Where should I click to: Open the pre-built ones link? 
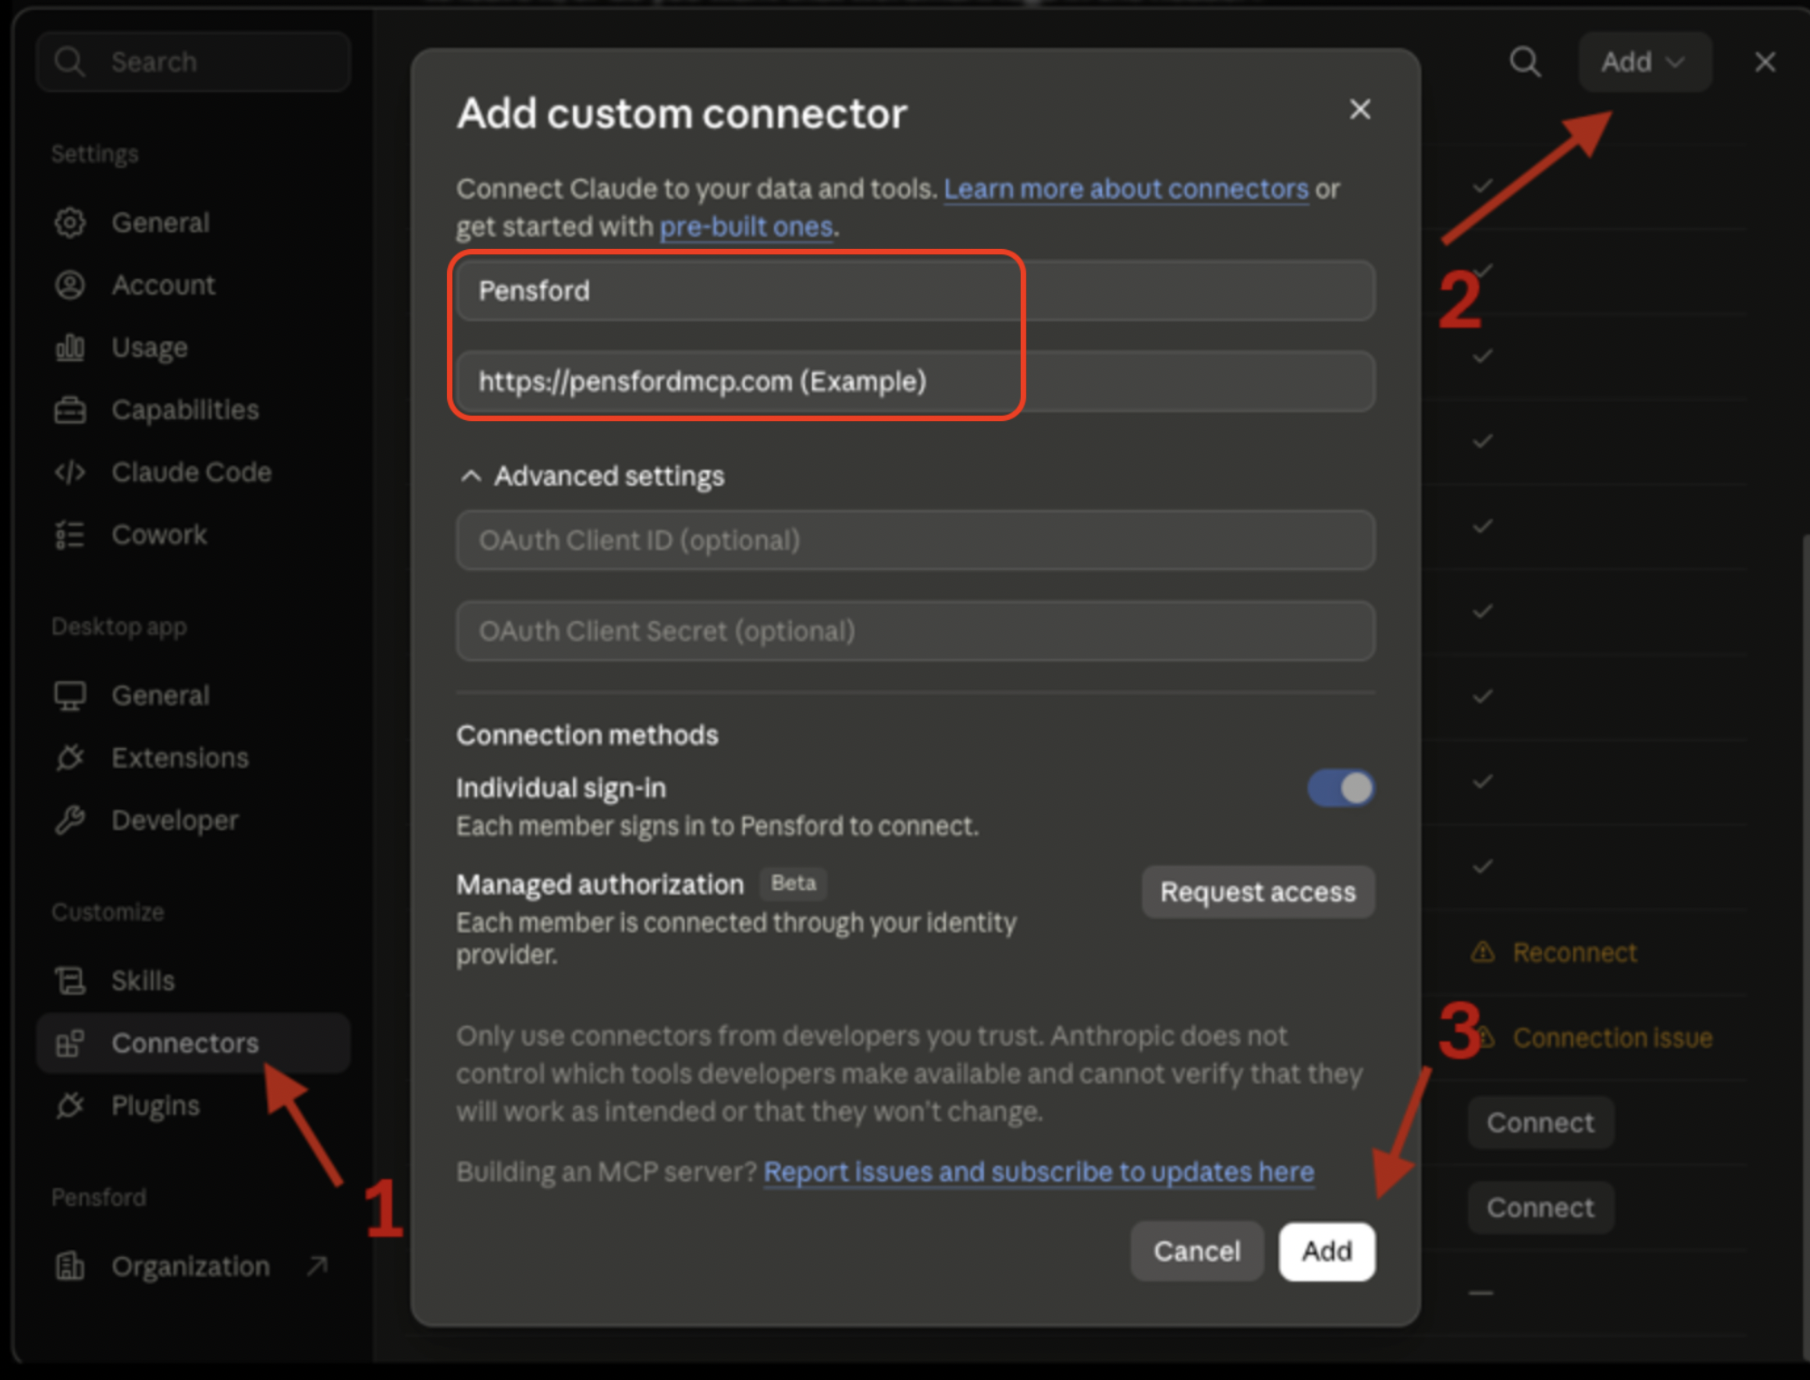tap(746, 227)
